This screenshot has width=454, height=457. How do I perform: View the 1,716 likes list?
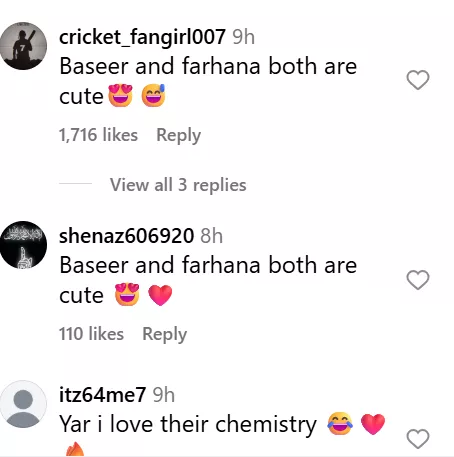(98, 135)
